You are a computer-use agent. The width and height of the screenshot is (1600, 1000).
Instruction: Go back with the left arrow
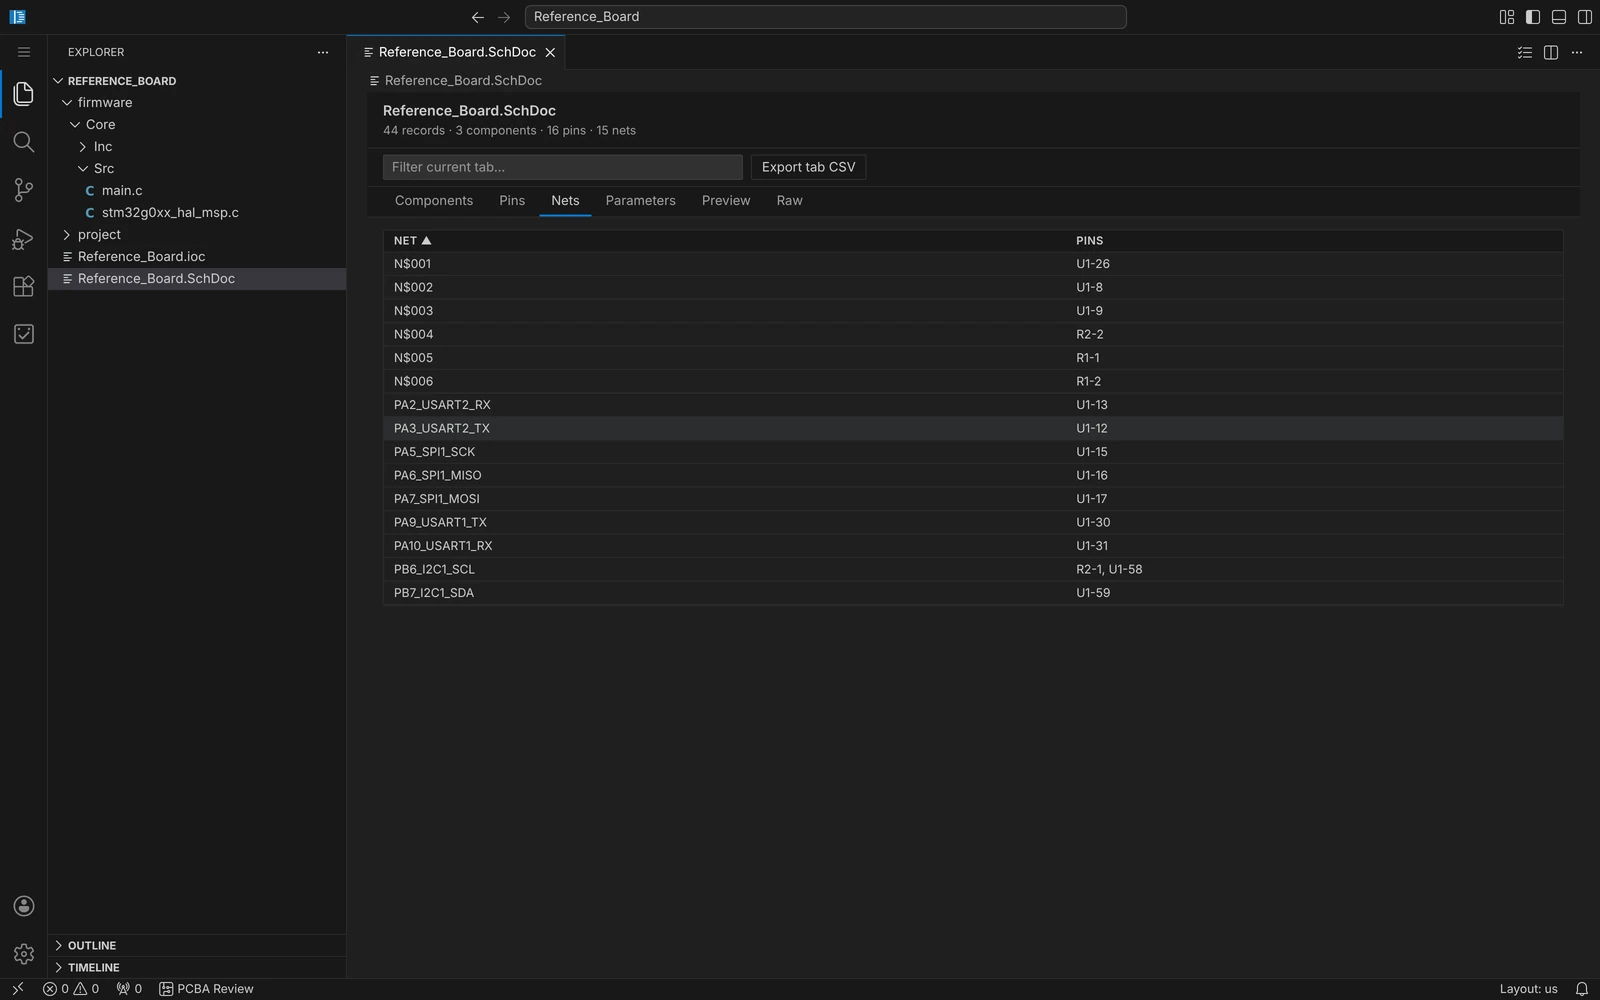coord(478,17)
